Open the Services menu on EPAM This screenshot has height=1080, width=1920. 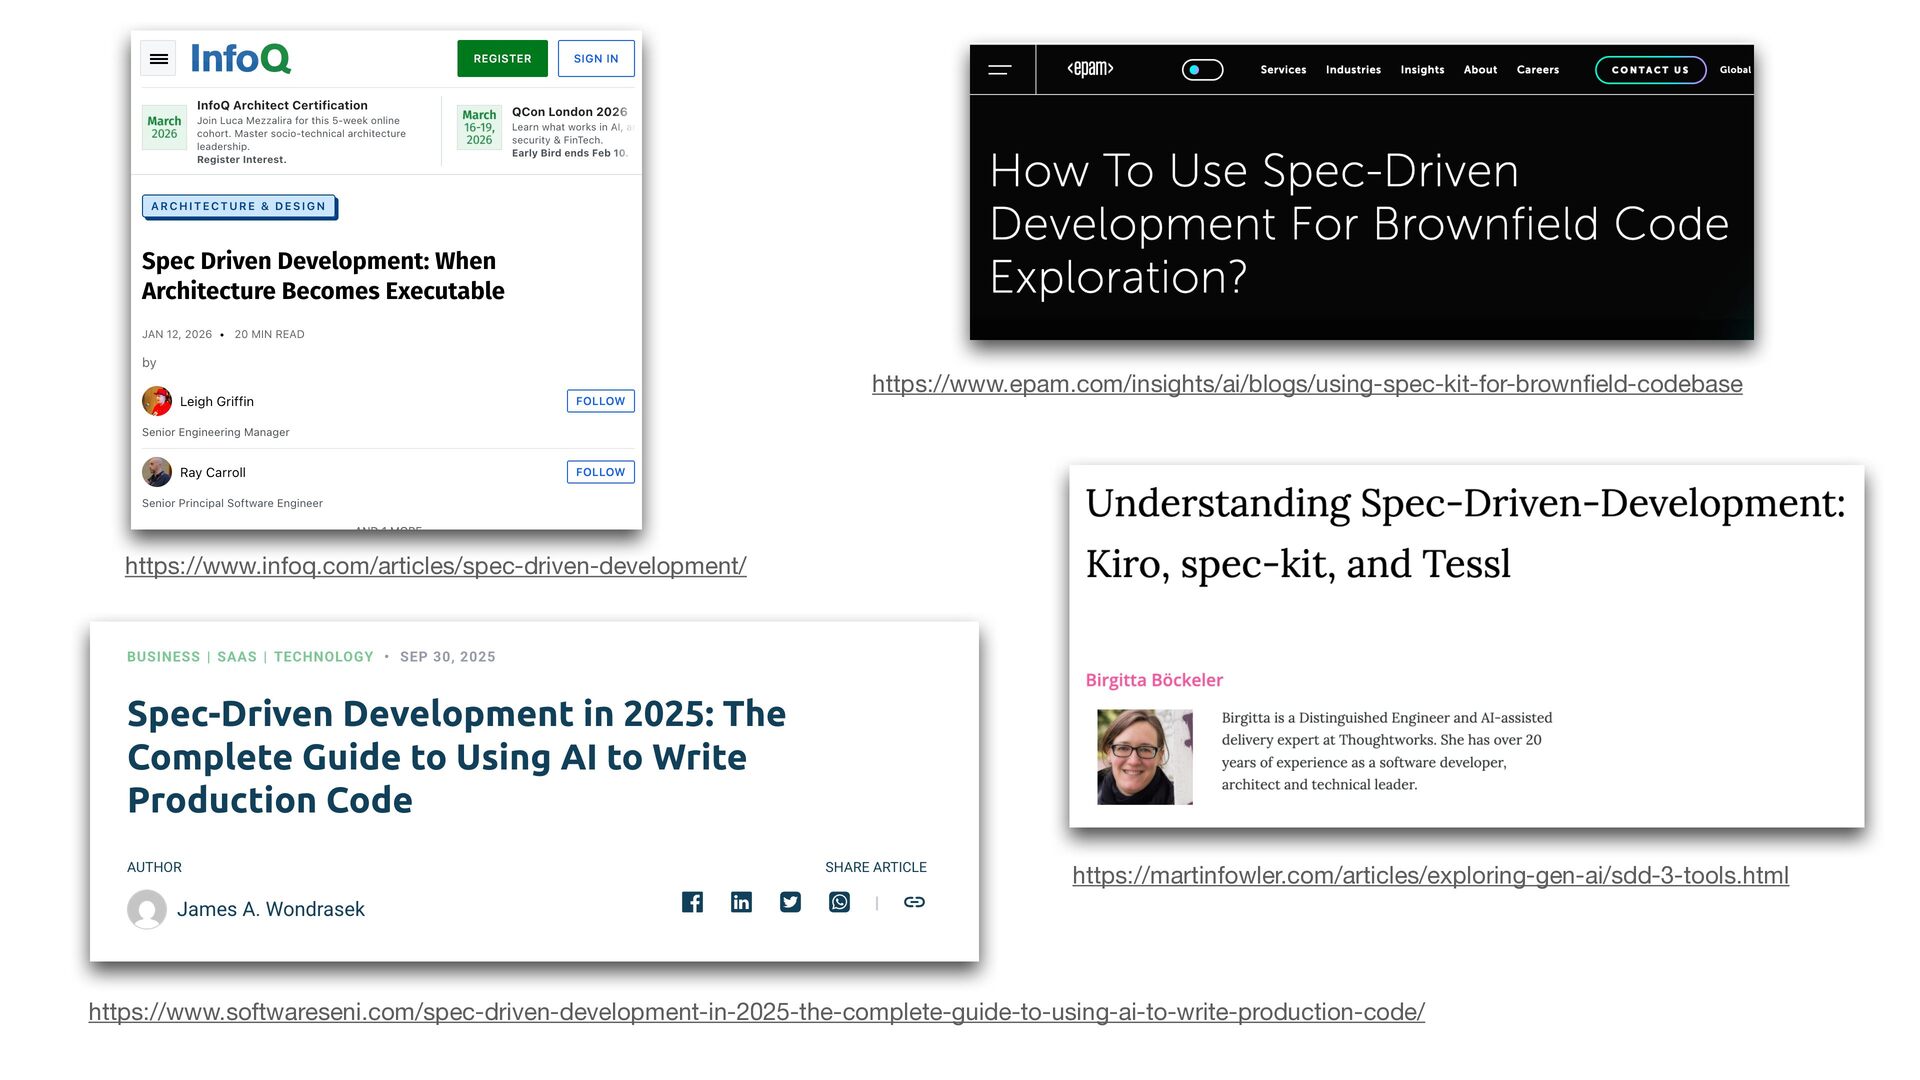point(1283,70)
